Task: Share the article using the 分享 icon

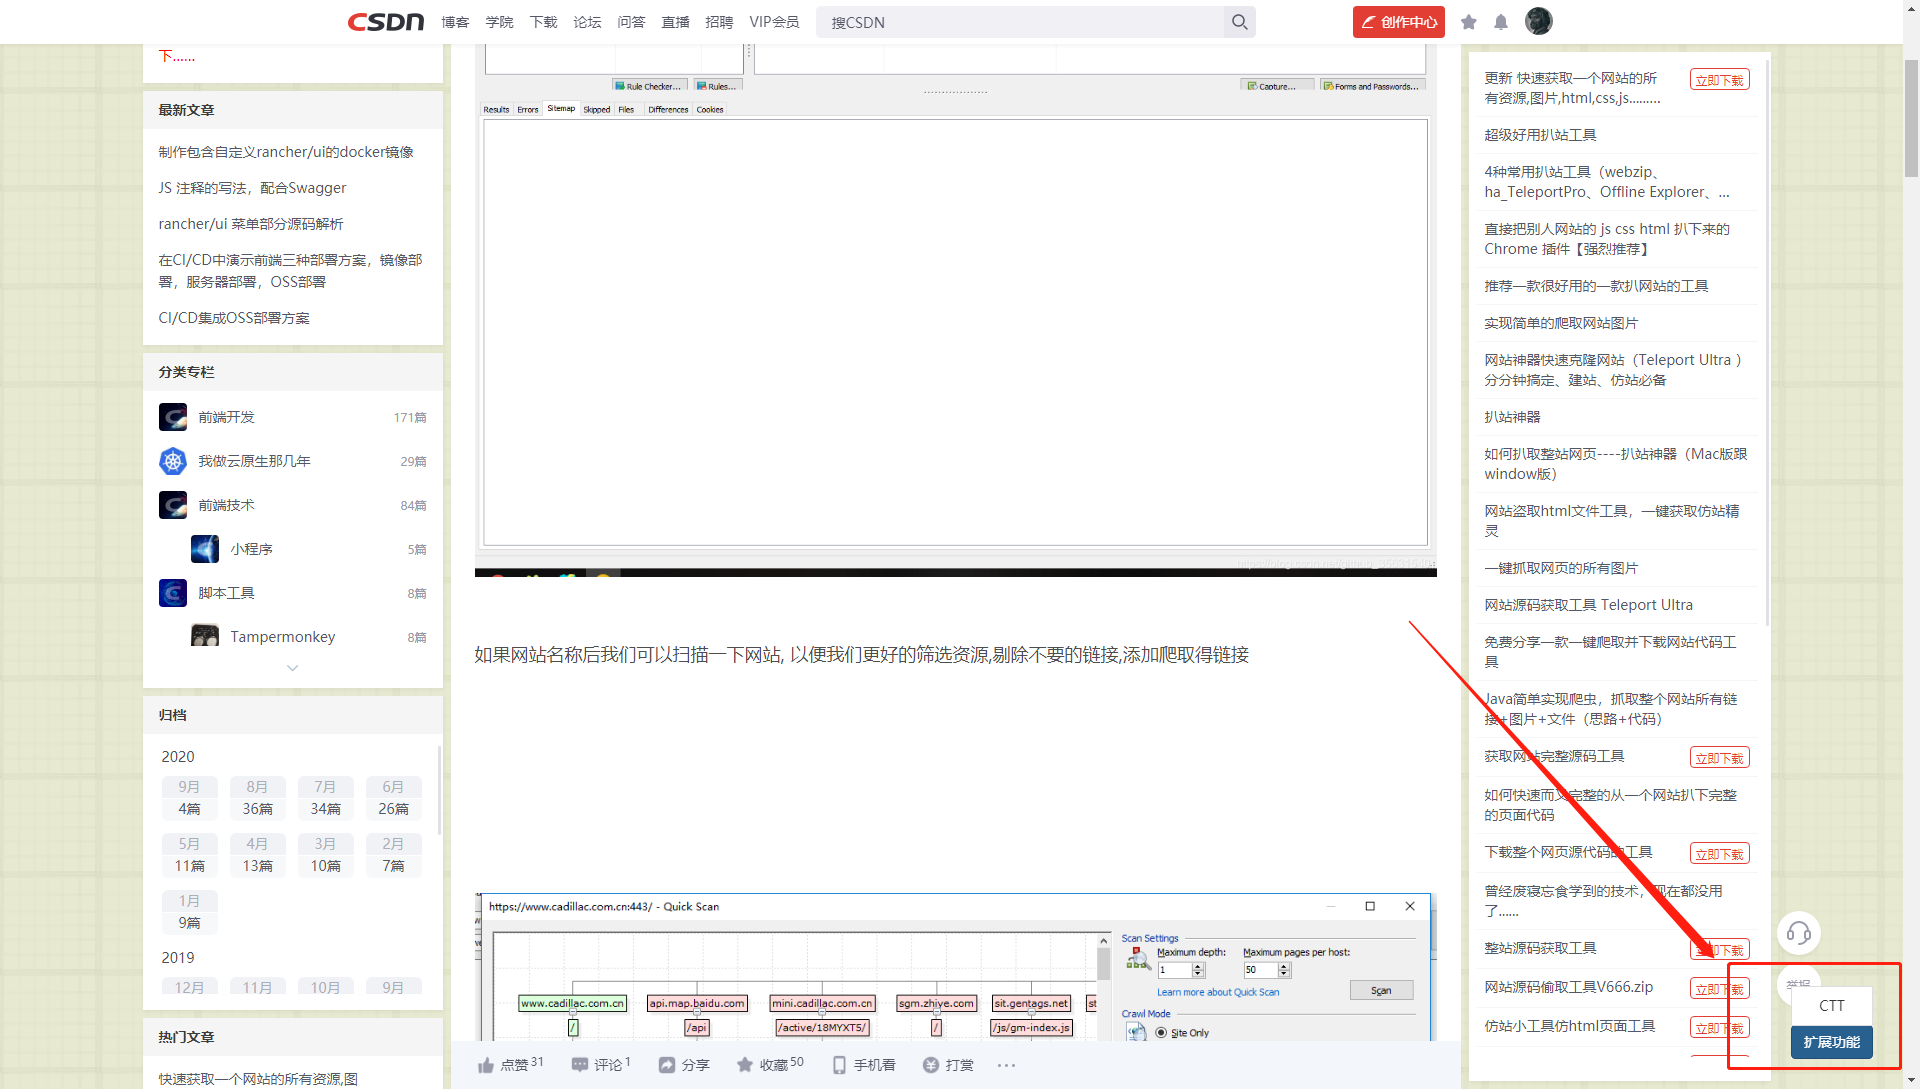Action: tap(667, 1065)
